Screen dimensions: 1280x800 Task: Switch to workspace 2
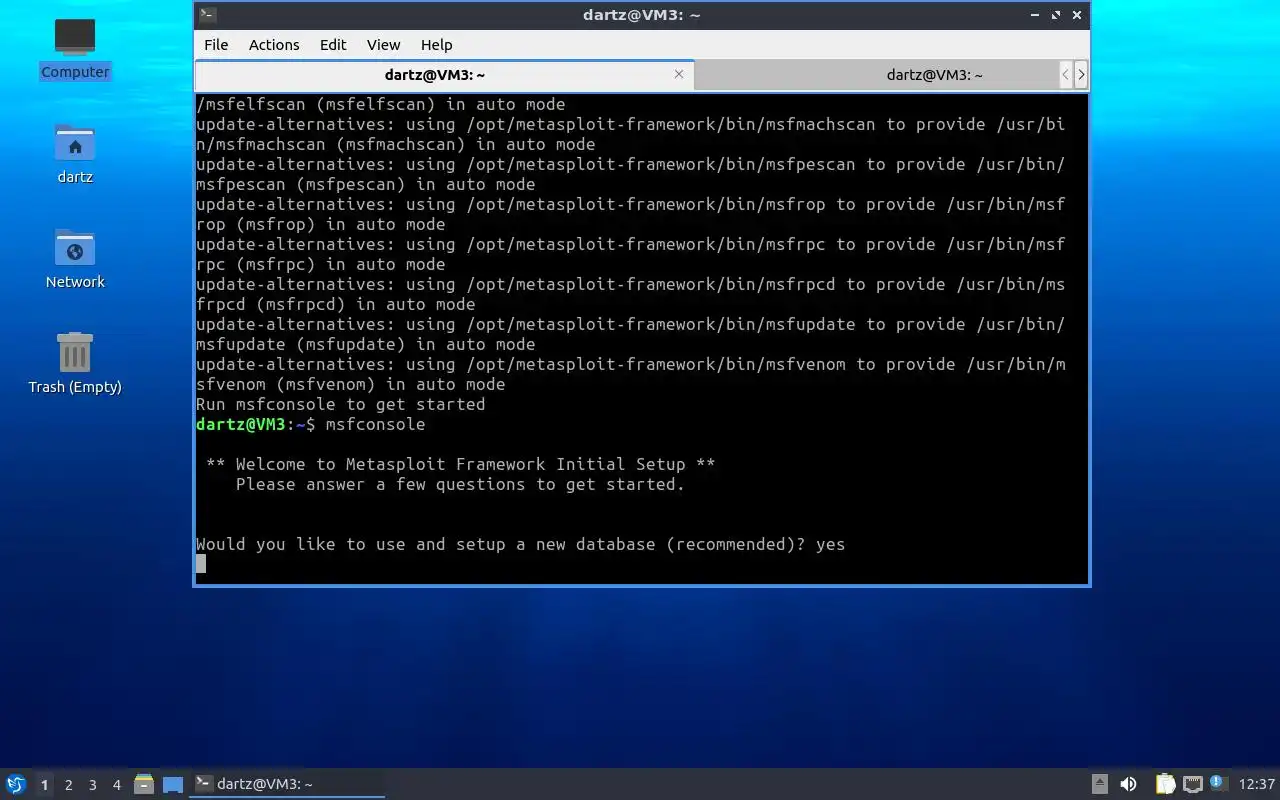pyautogui.click(x=68, y=785)
